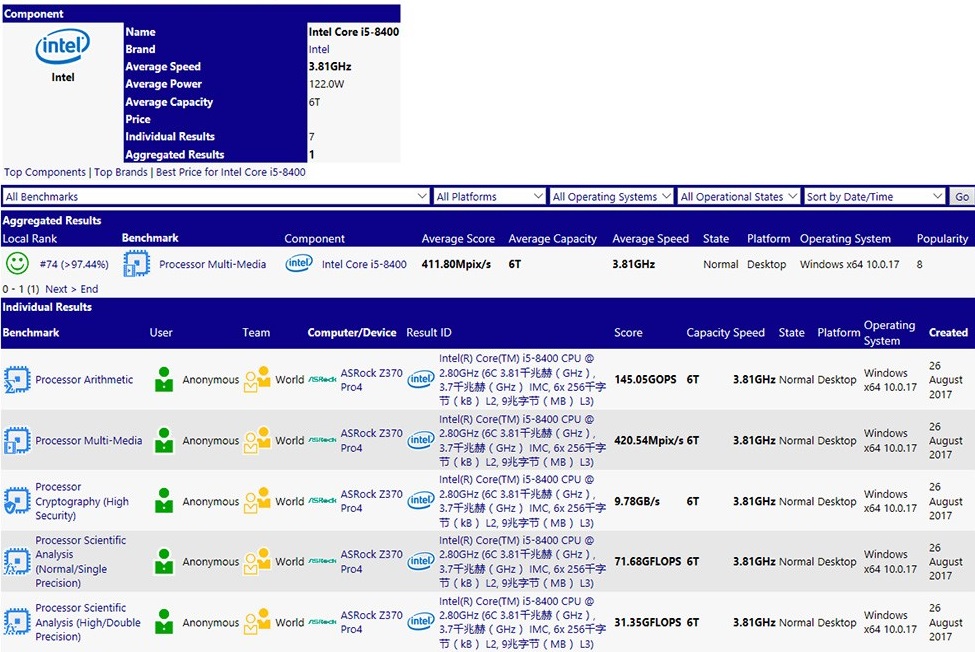Screen dimensions: 975x652
Task: Click the ASRock logo in the High/Double Precision row
Action: coord(322,622)
